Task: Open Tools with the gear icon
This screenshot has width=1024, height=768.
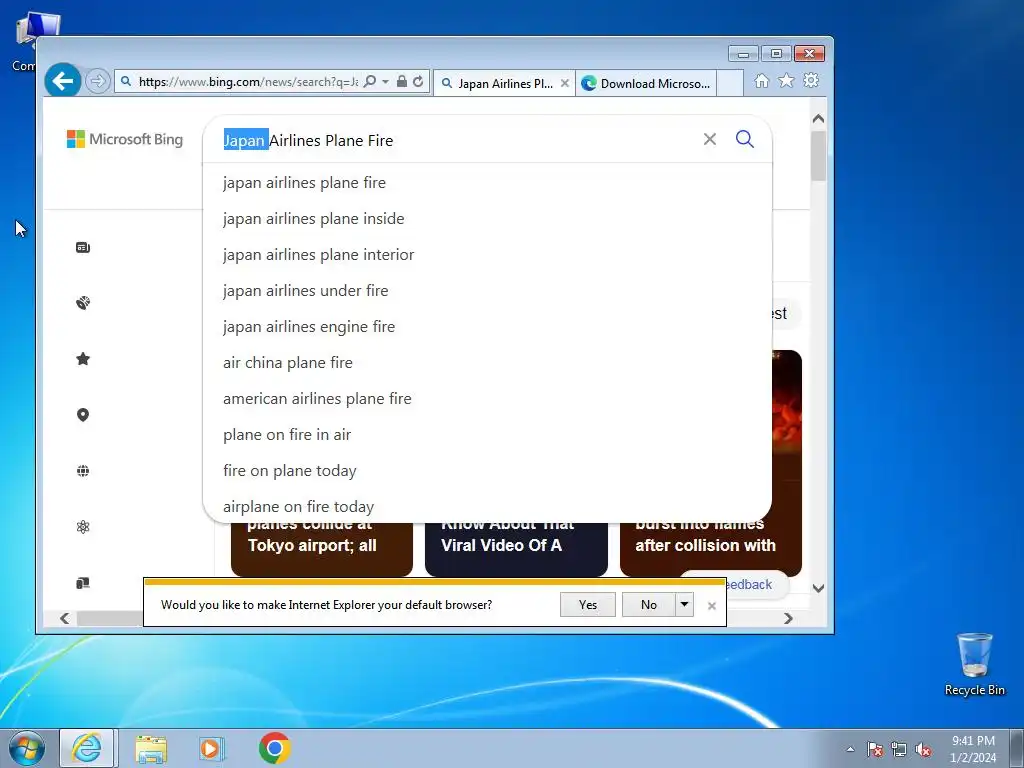Action: tap(811, 80)
